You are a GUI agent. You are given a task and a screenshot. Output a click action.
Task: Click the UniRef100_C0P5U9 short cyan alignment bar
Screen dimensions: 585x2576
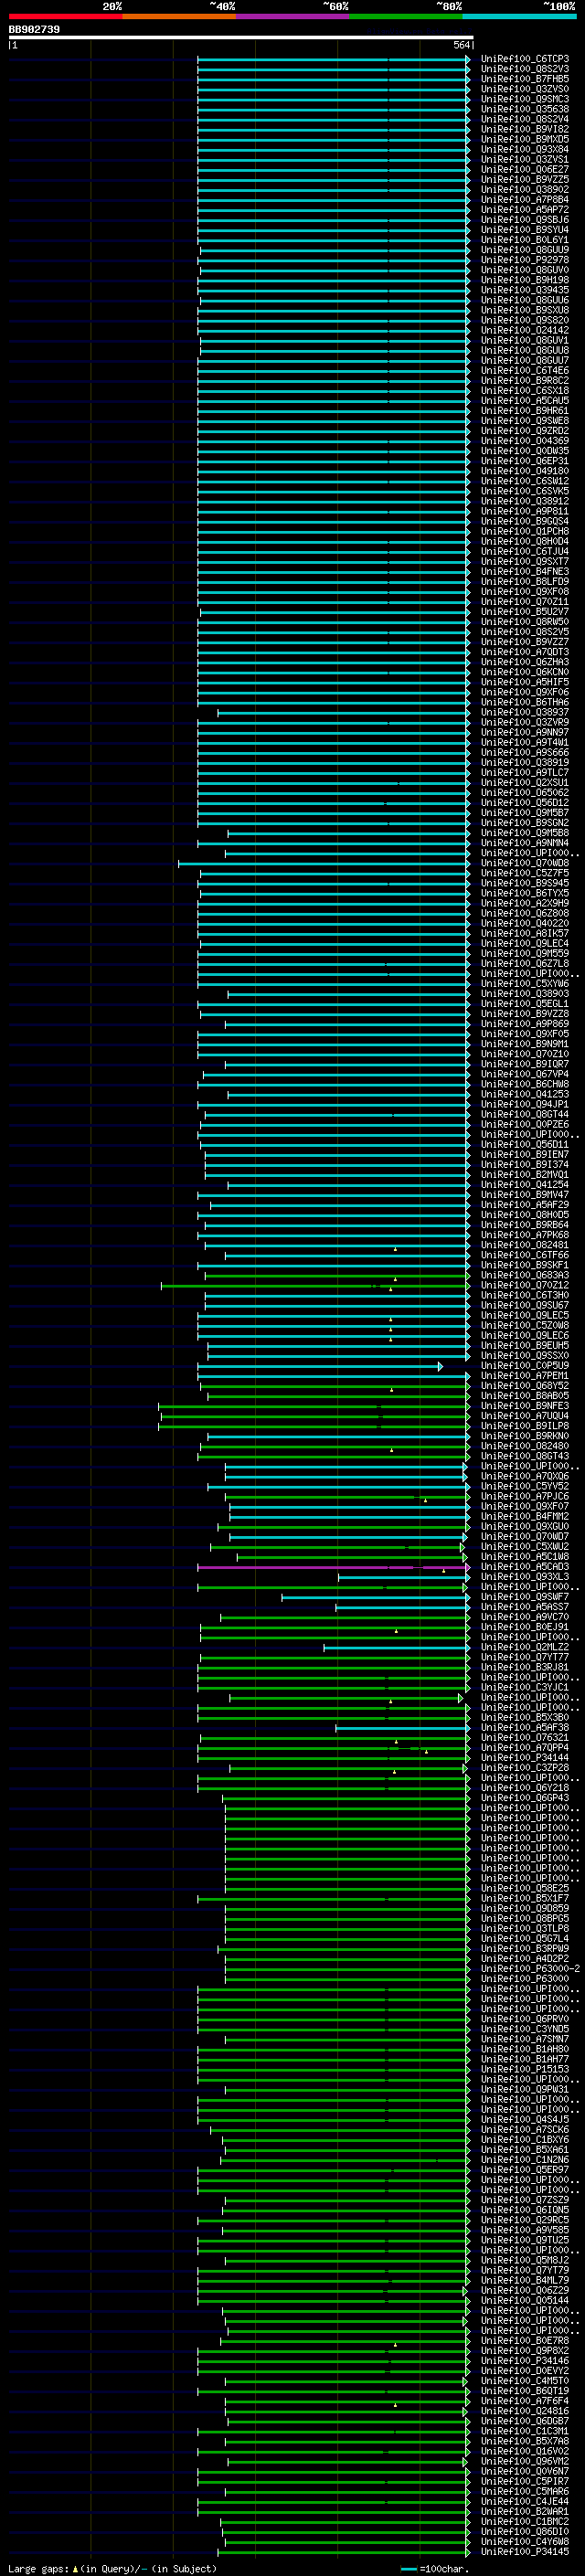(320, 1366)
